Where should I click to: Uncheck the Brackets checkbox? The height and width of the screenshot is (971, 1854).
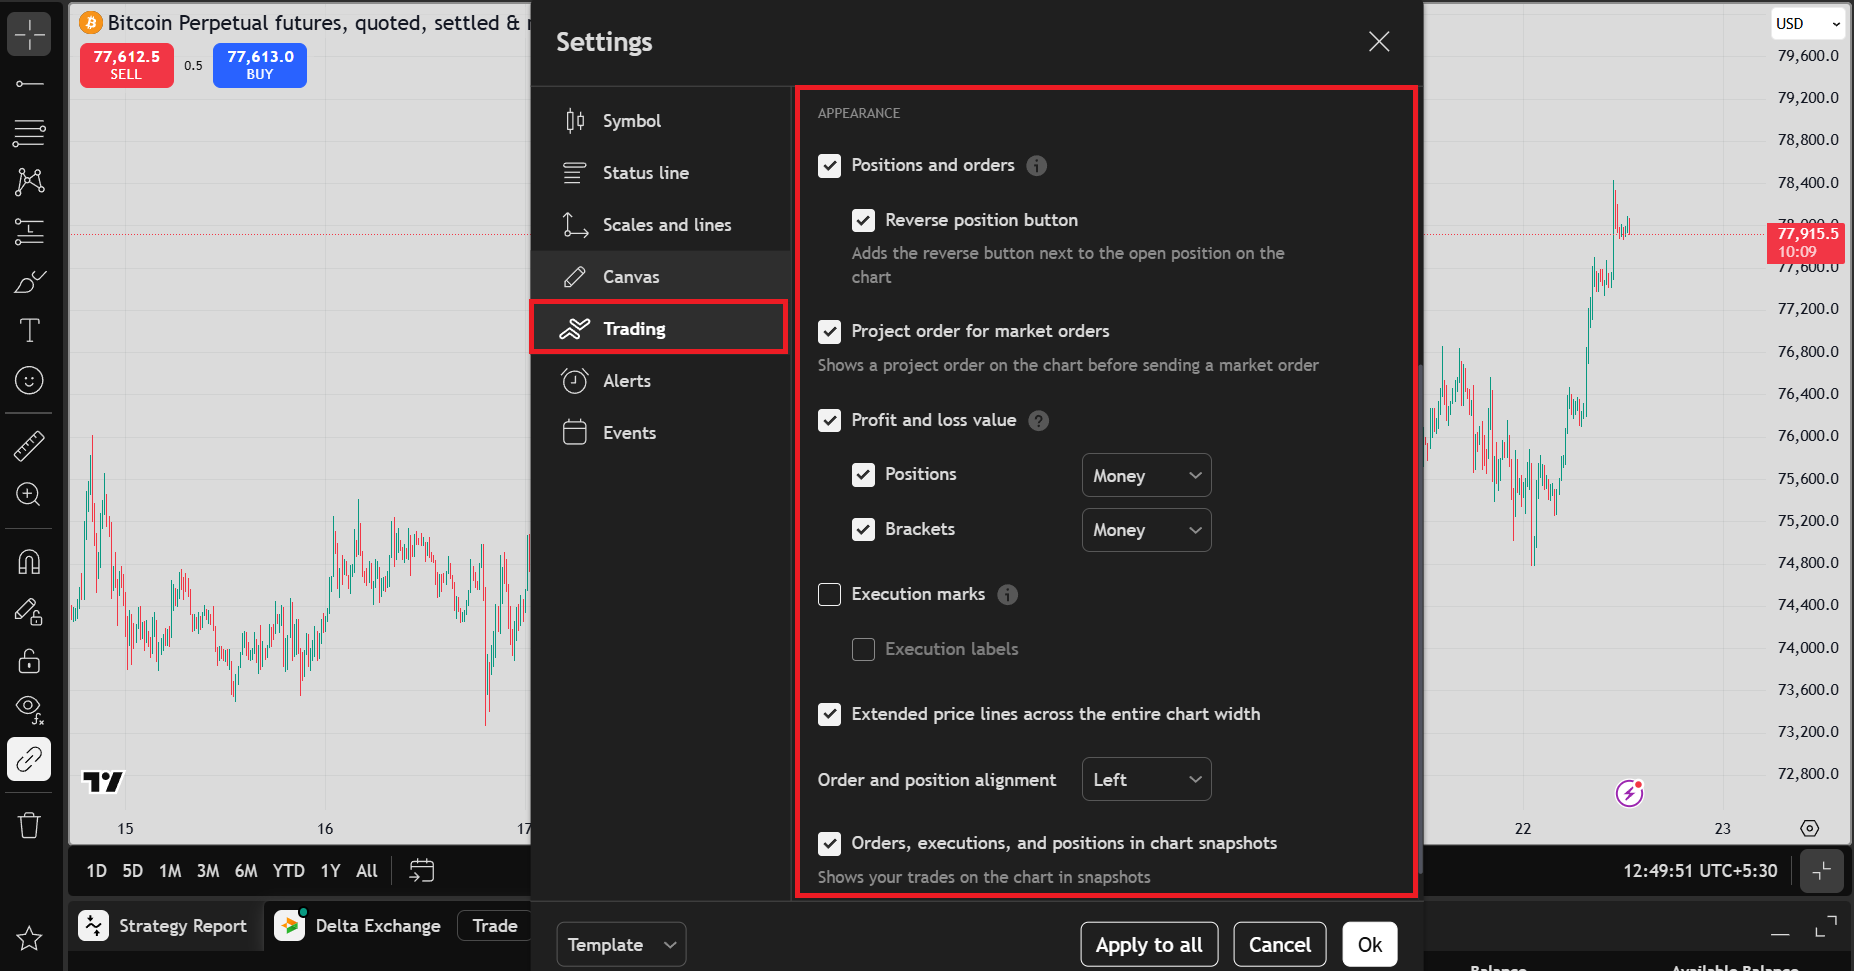863,530
